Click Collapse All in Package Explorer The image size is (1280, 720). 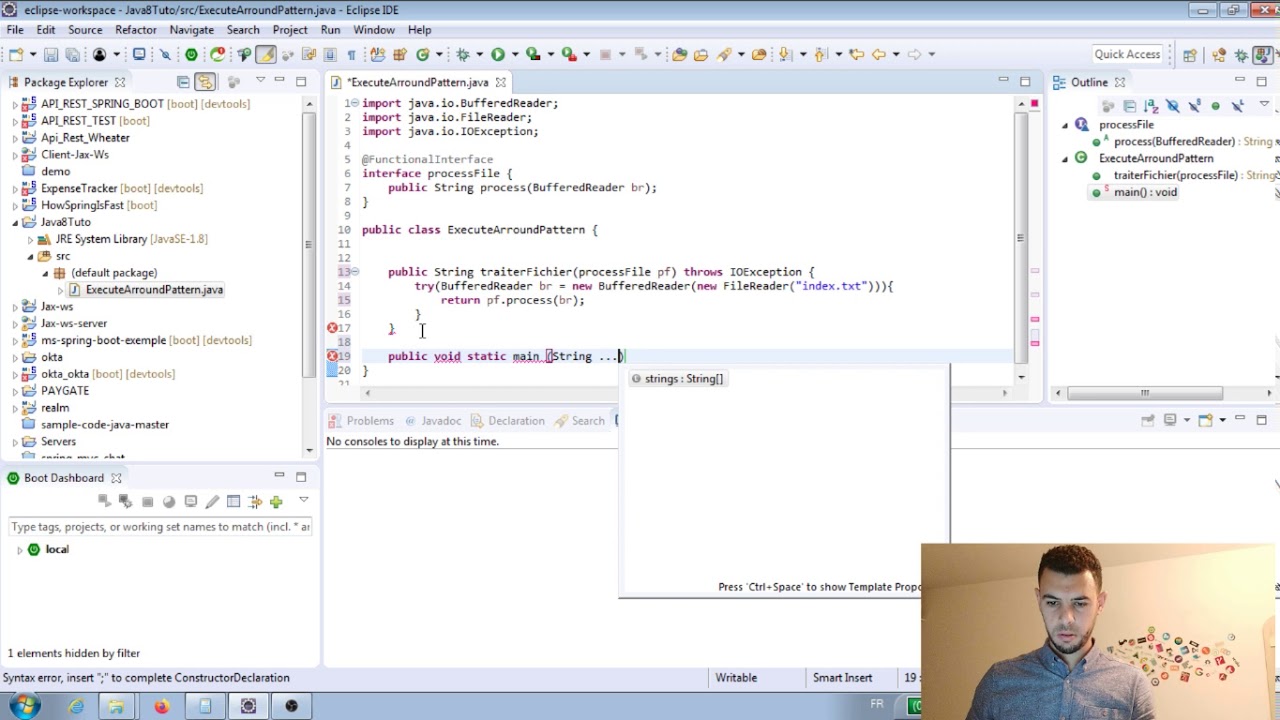[183, 82]
